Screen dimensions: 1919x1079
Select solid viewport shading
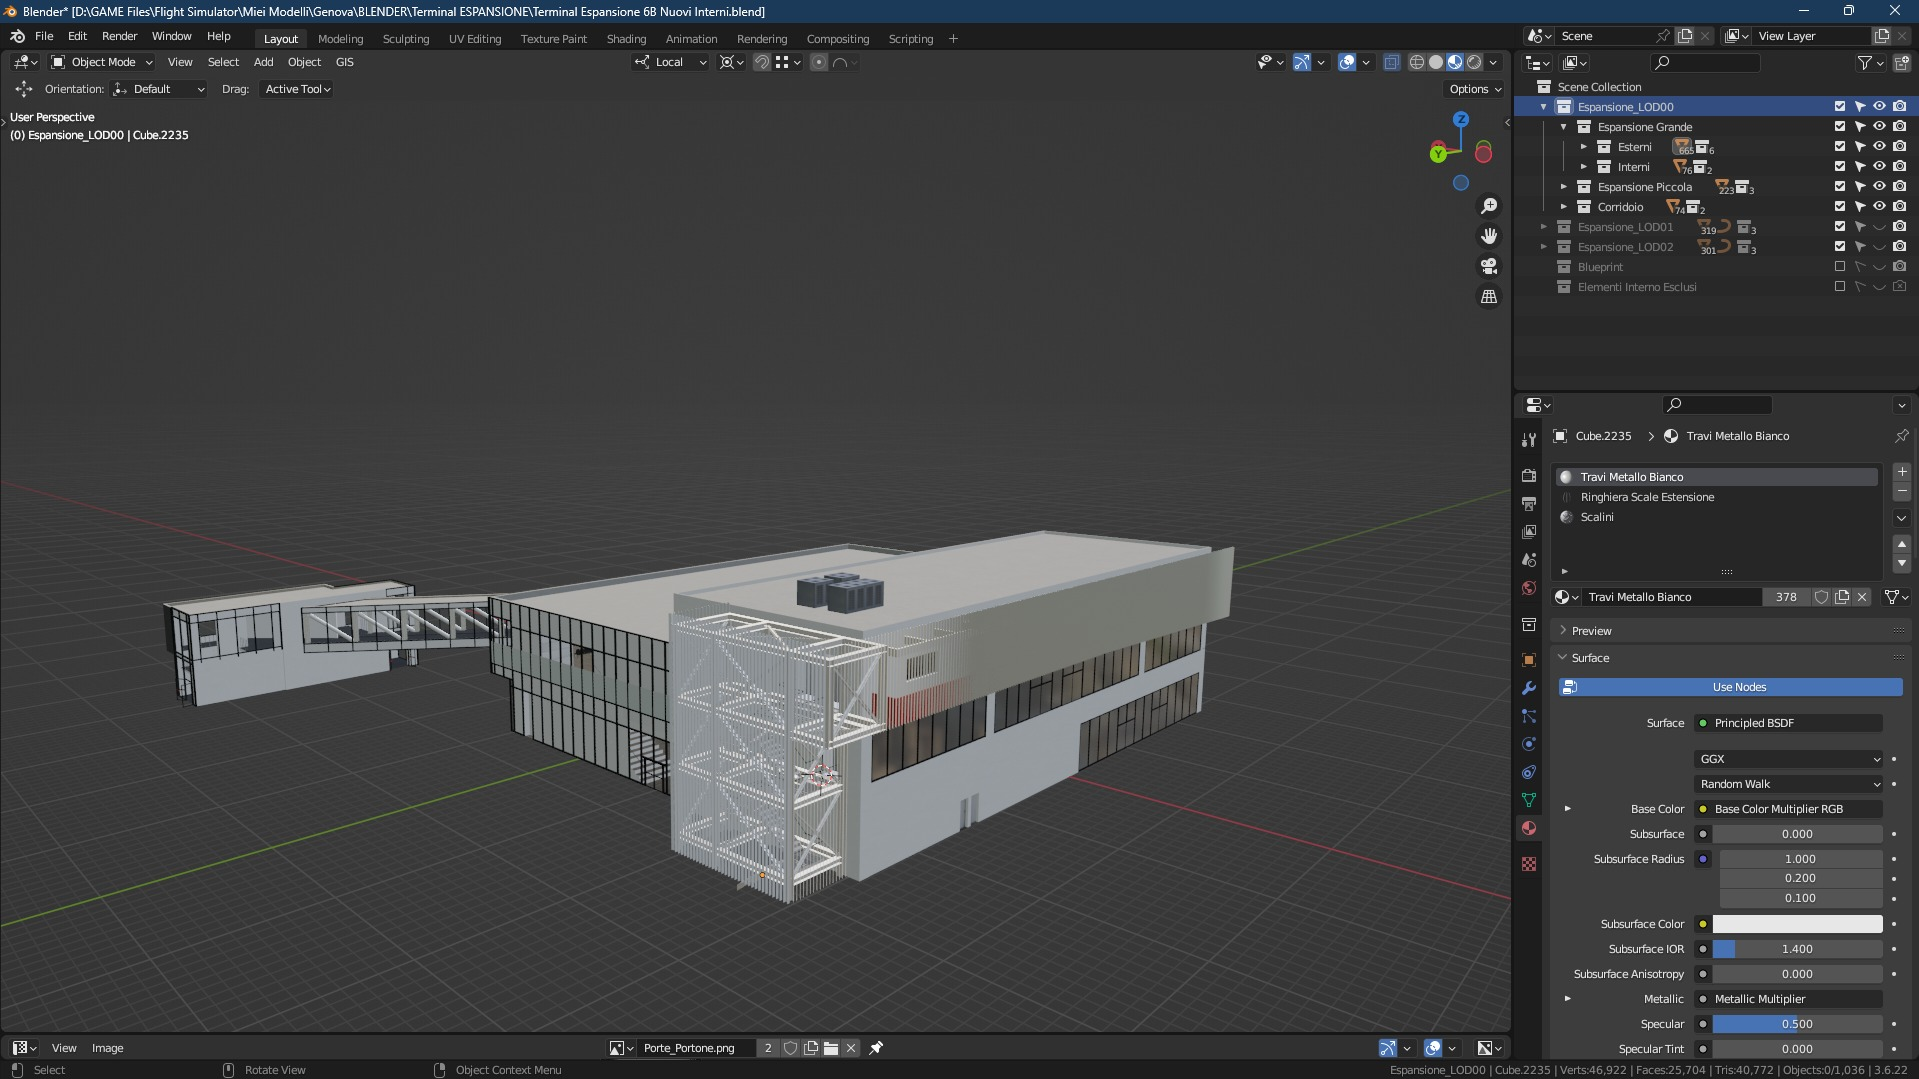coord(1436,62)
